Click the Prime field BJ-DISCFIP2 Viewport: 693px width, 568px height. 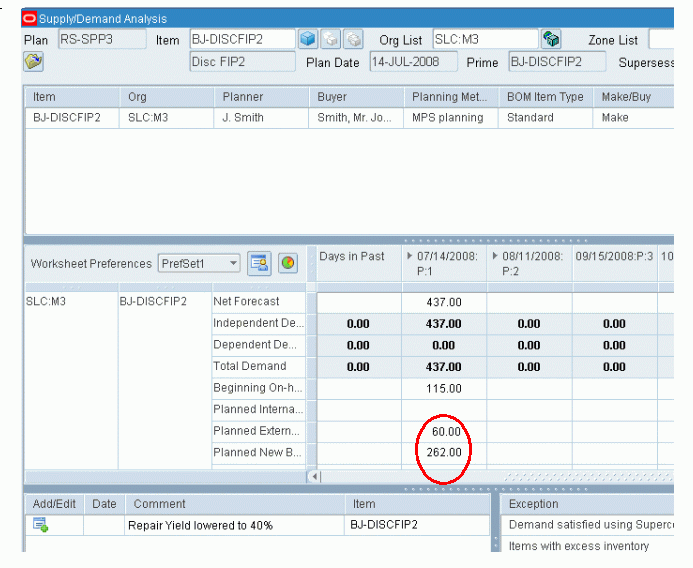[x=557, y=61]
